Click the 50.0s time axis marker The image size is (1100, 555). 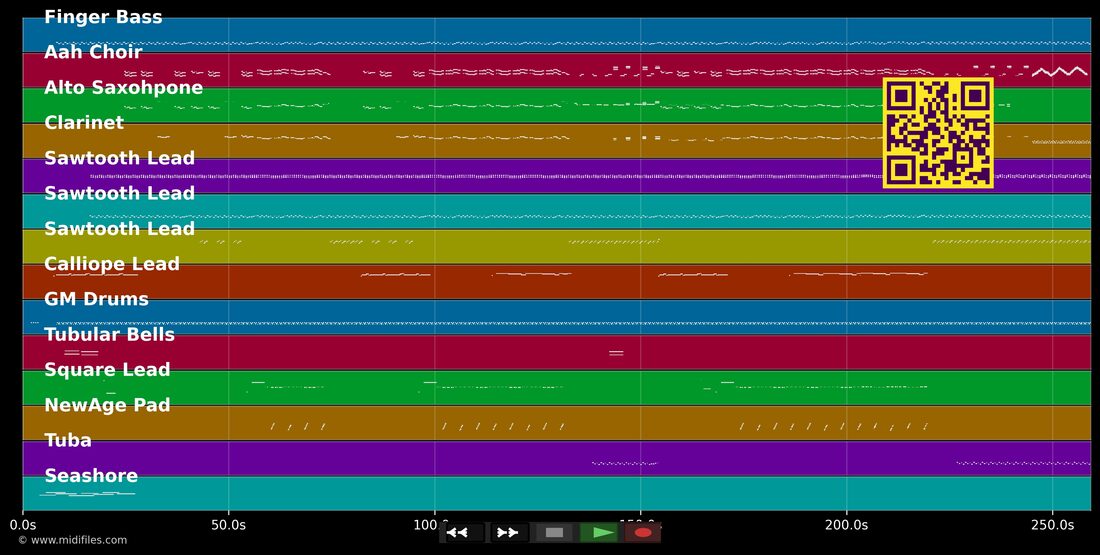tap(229, 524)
